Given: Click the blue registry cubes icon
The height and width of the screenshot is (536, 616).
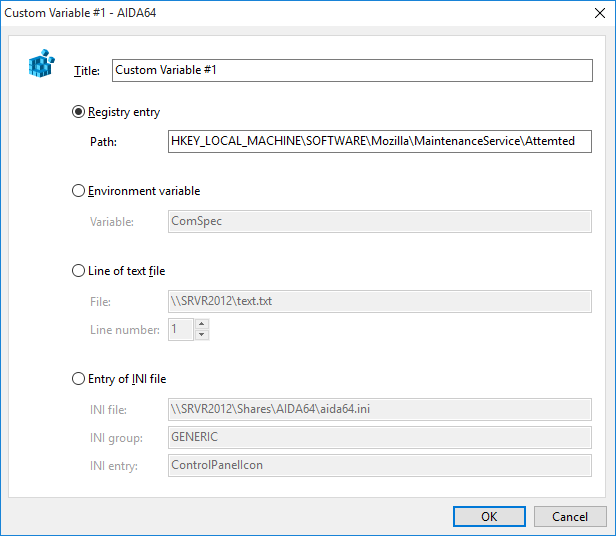Looking at the screenshot, I should 41,63.
